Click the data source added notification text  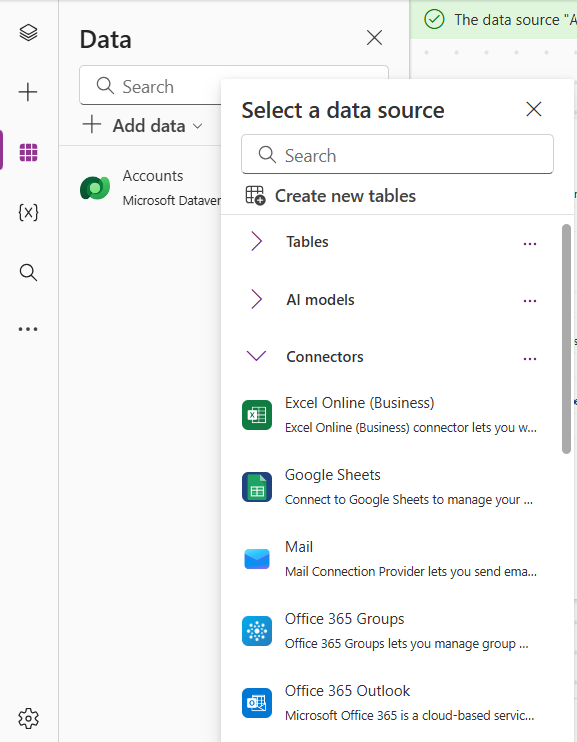515,20
